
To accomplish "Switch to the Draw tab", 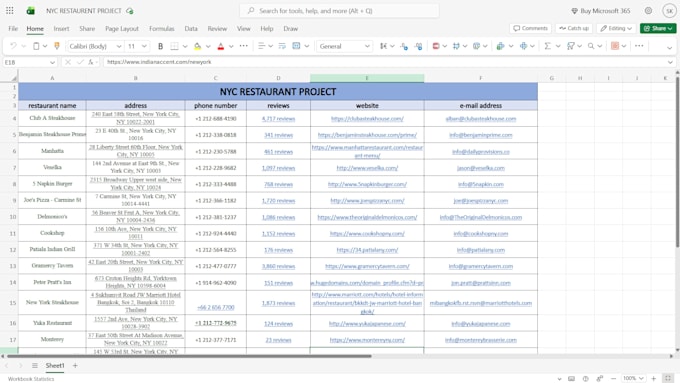I will (x=291, y=29).
